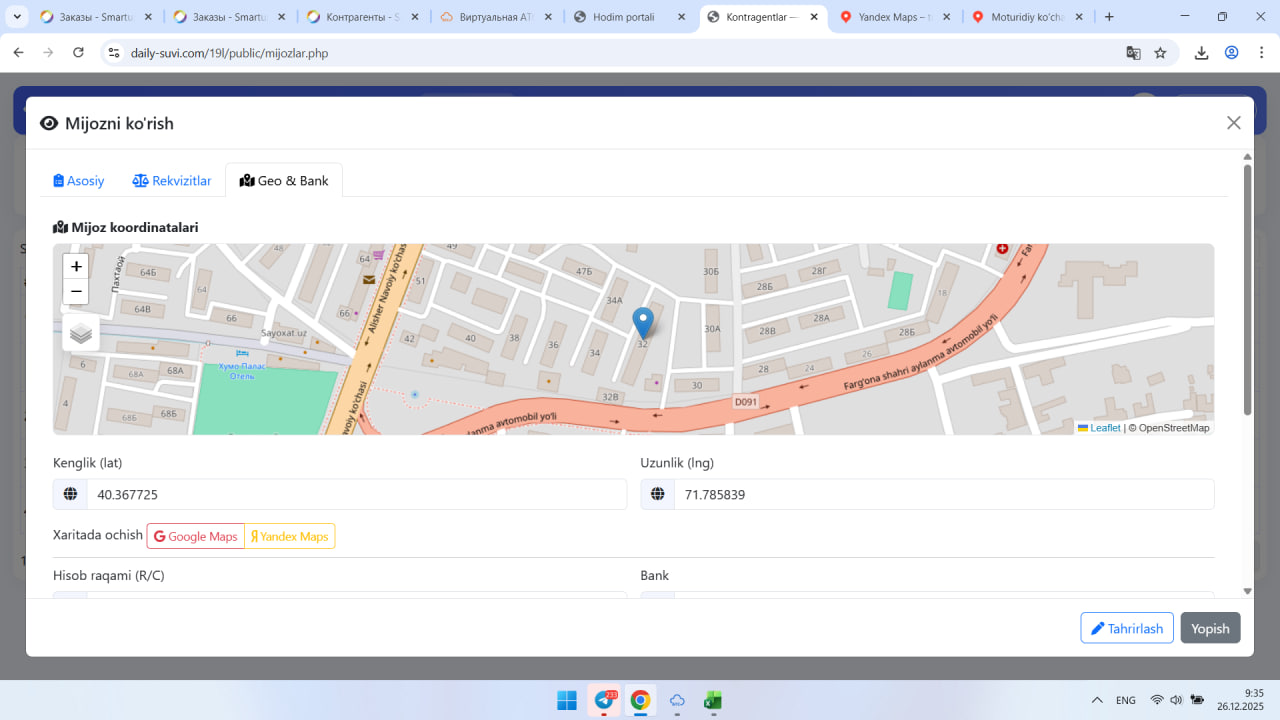Open the Chrome downloads icon
This screenshot has height=720, width=1280.
(1202, 53)
